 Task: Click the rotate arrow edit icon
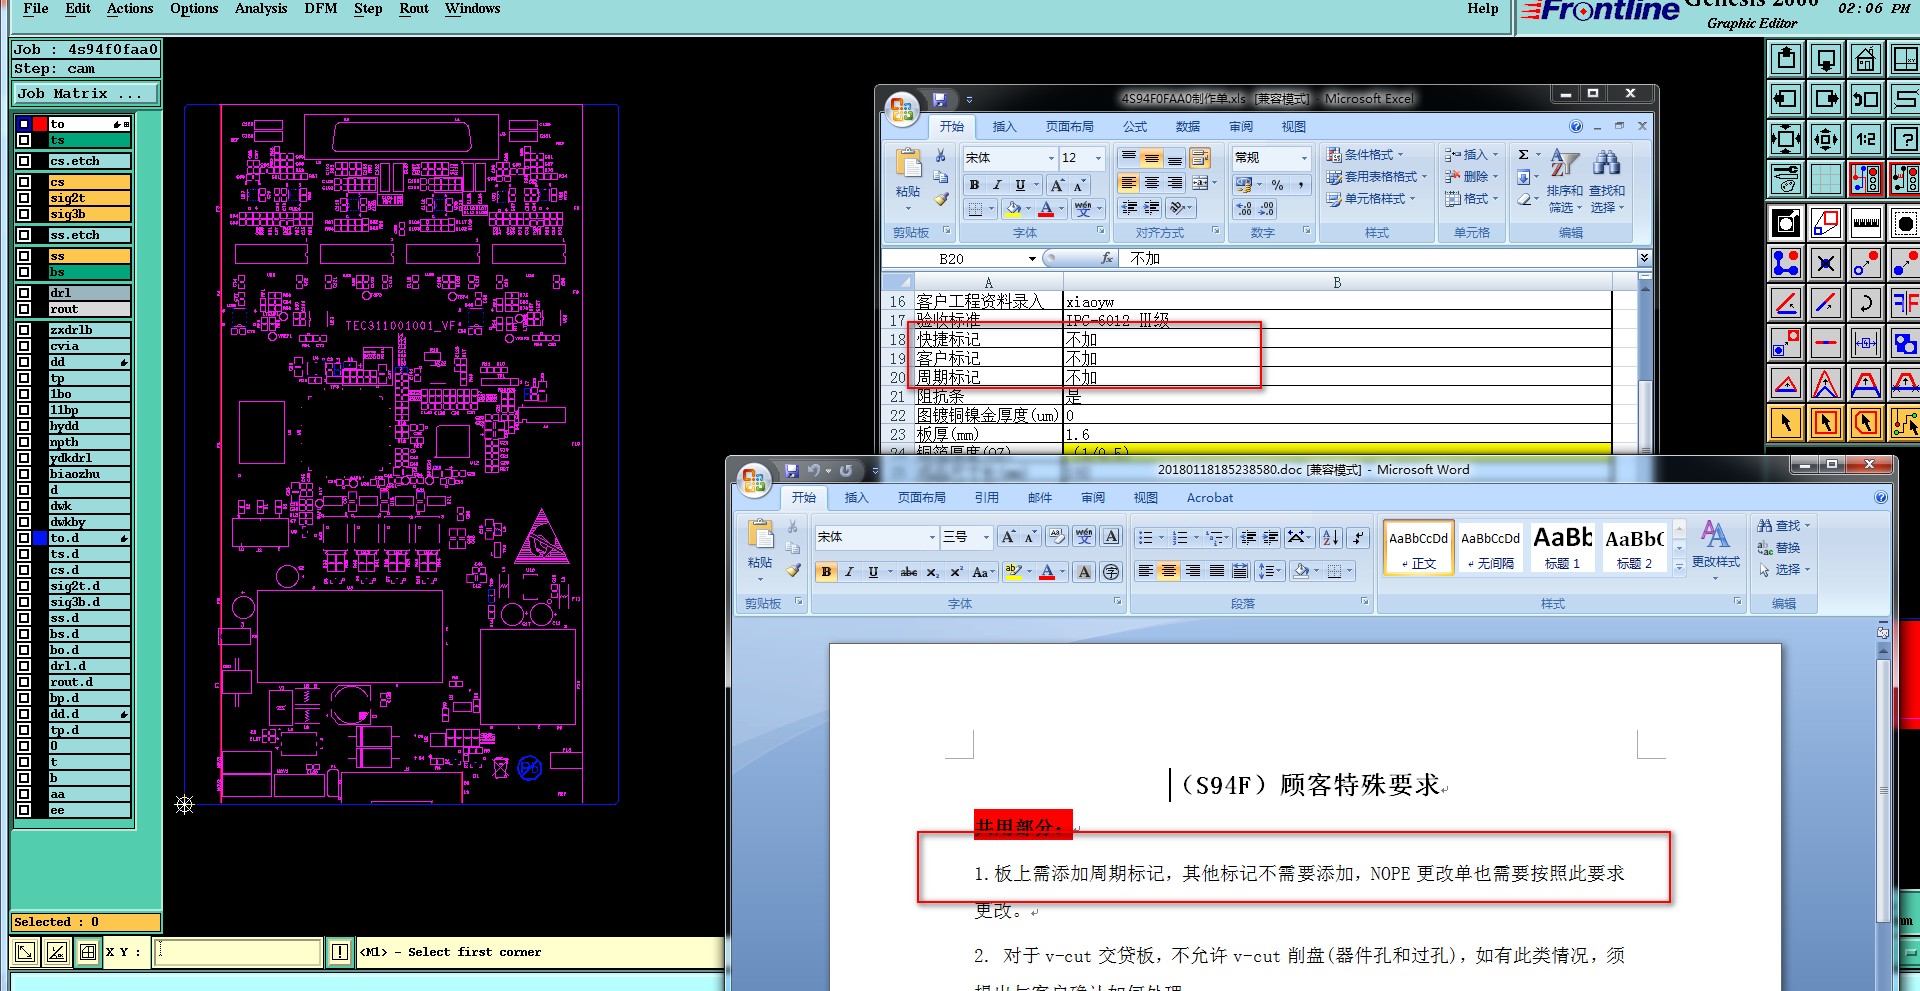[1865, 302]
